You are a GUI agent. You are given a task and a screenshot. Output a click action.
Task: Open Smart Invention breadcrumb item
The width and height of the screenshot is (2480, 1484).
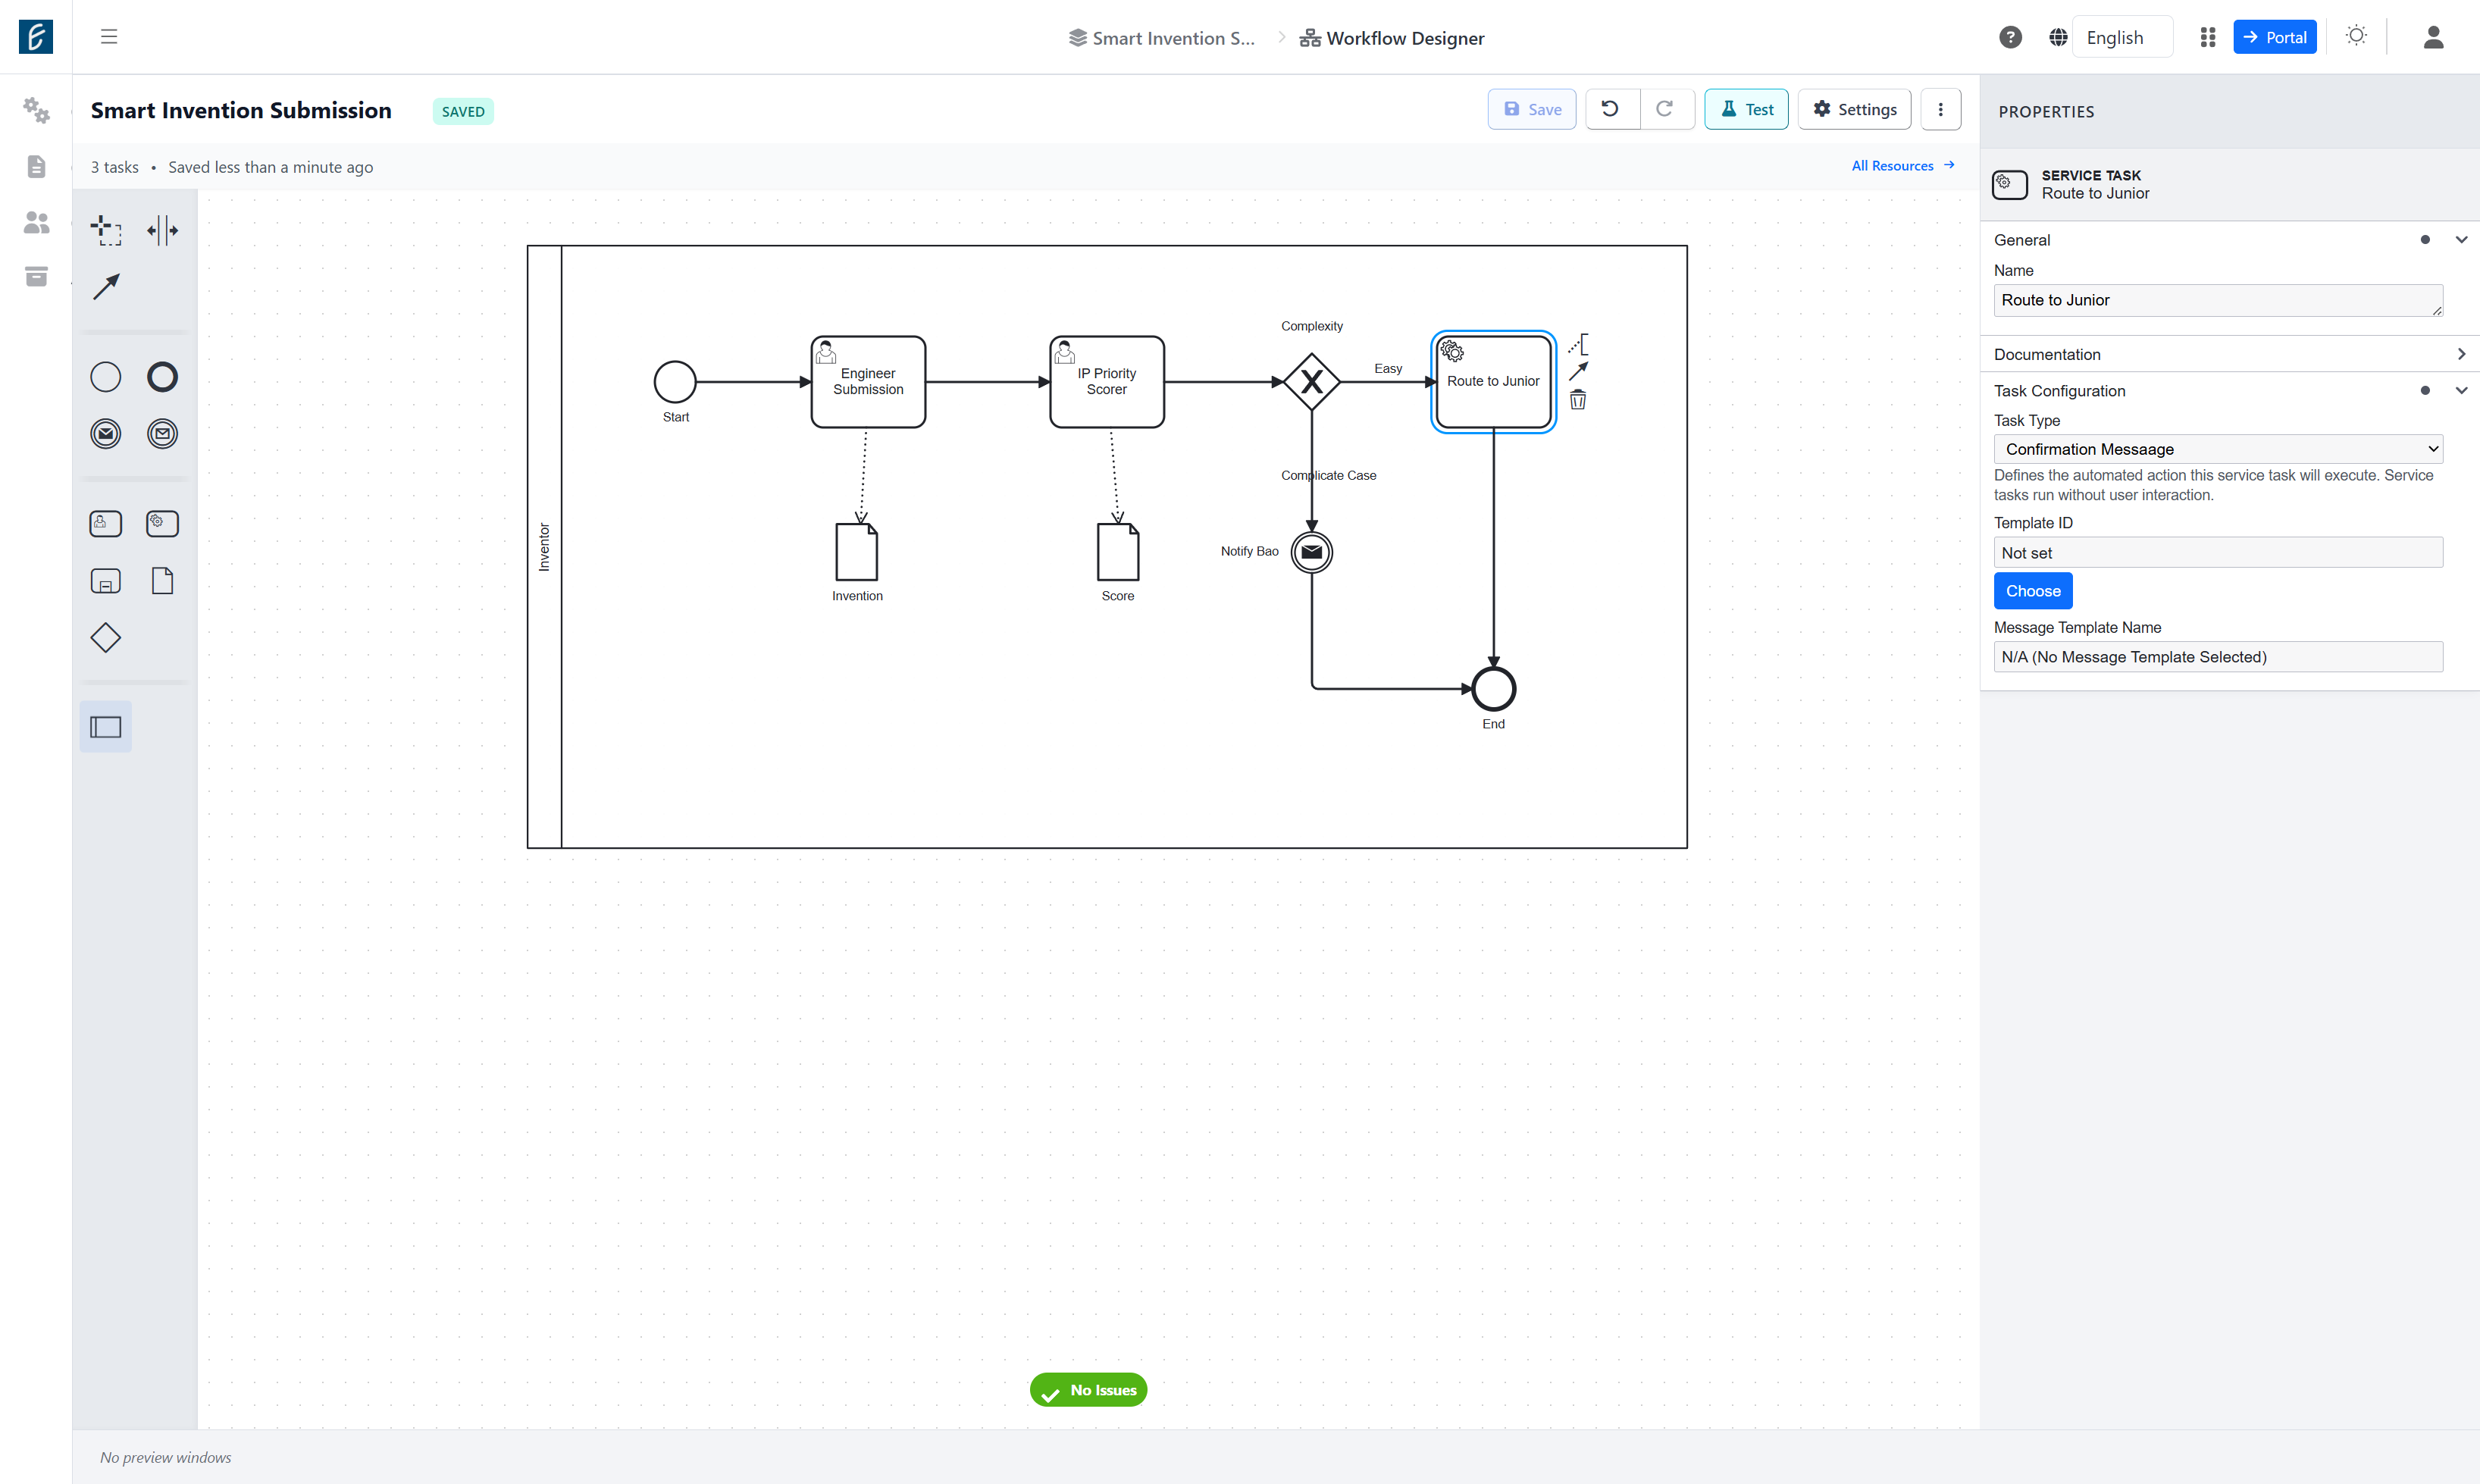(x=1162, y=38)
